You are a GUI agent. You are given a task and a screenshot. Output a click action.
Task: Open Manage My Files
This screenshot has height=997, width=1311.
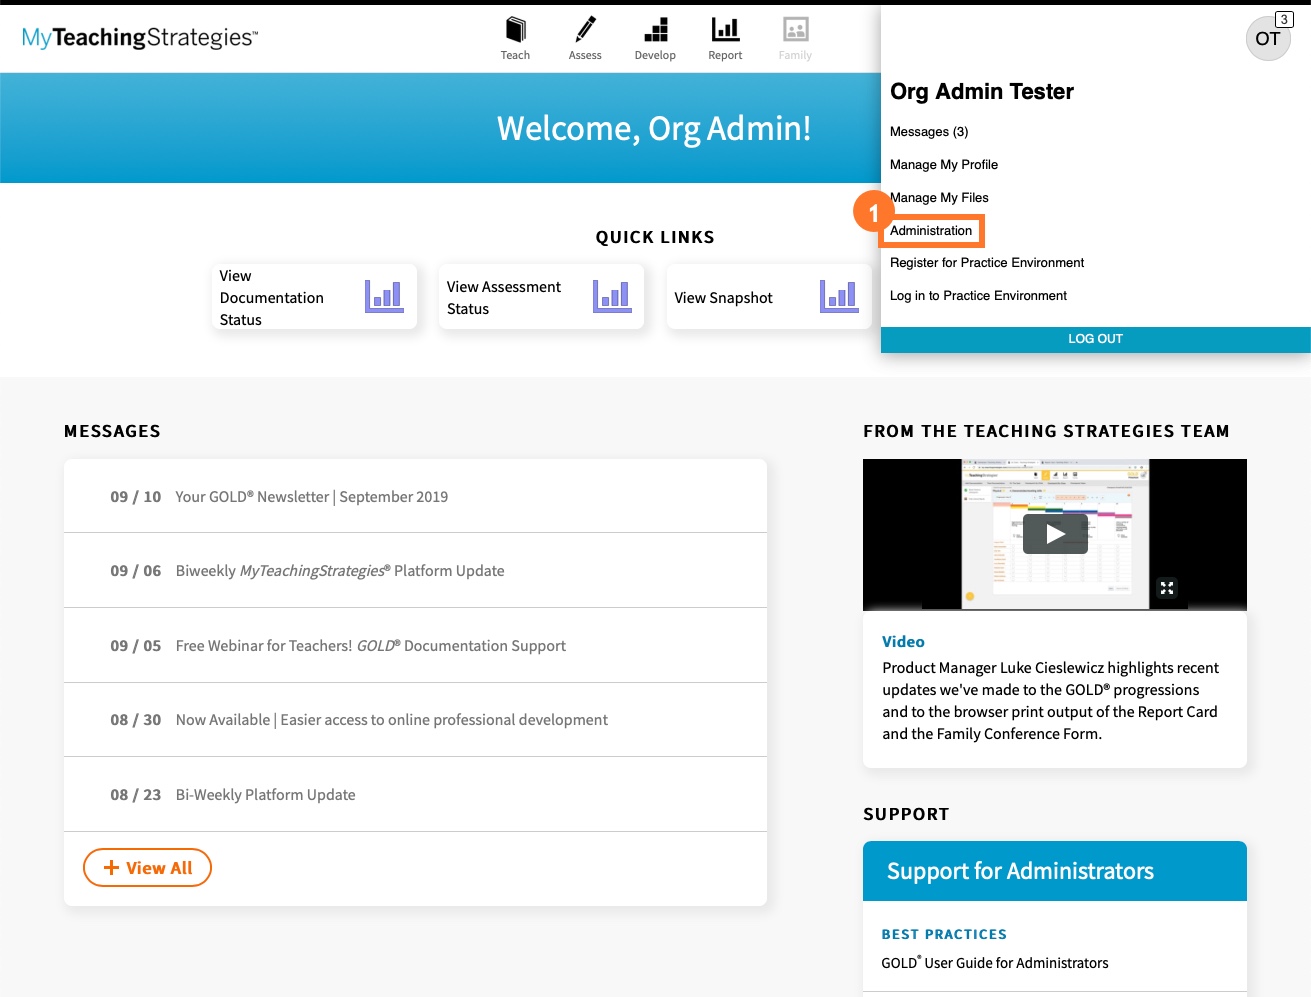938,197
